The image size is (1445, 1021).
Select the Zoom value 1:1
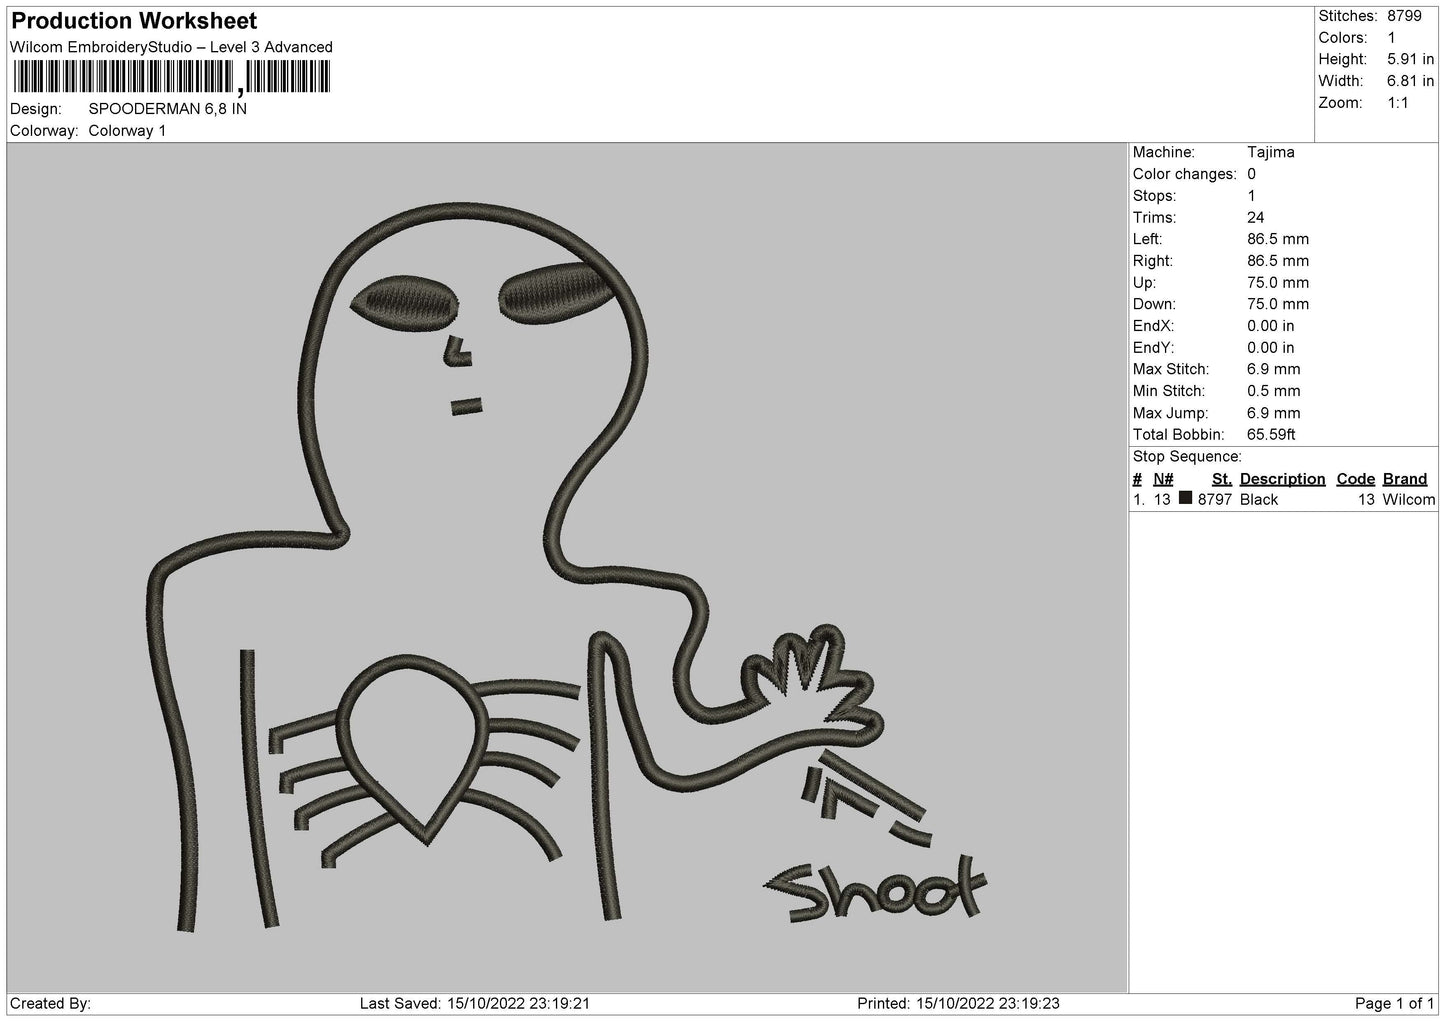point(1398,103)
